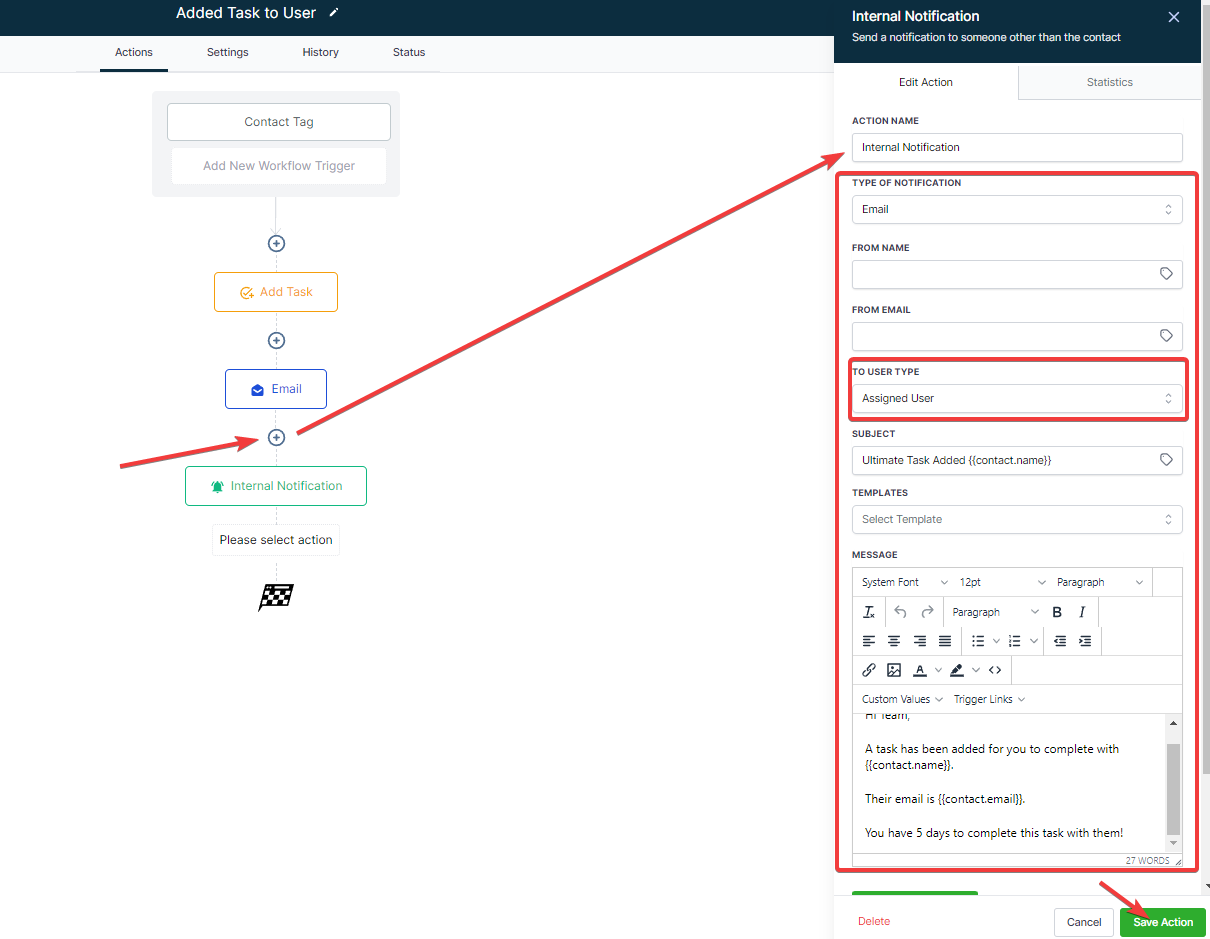The image size is (1210, 939).
Task: Close the Internal Notification panel
Action: tap(1174, 17)
